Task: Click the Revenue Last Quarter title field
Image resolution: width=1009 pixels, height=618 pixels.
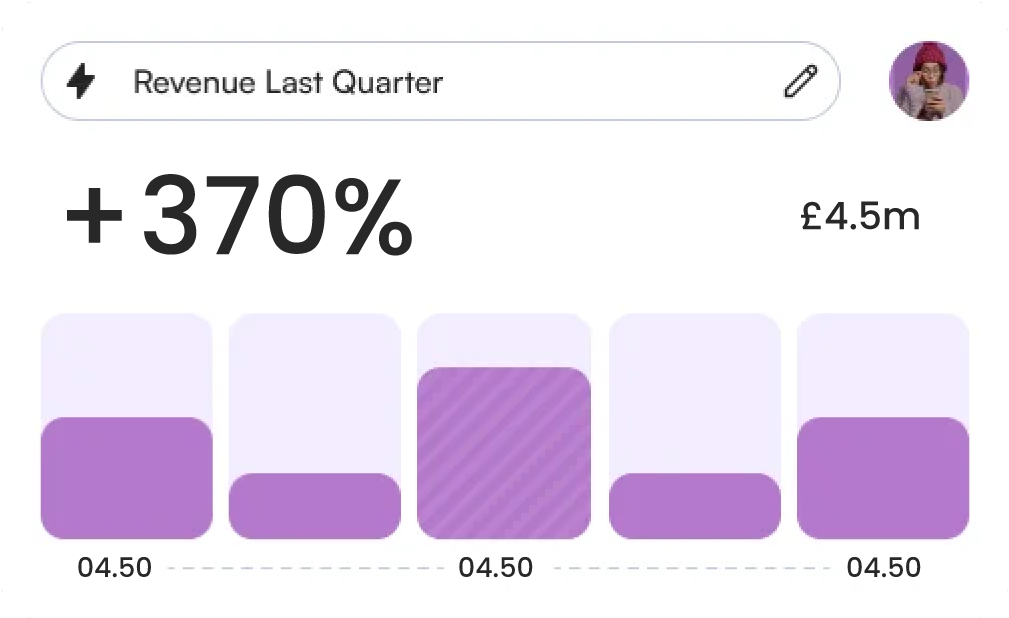Action: (288, 82)
